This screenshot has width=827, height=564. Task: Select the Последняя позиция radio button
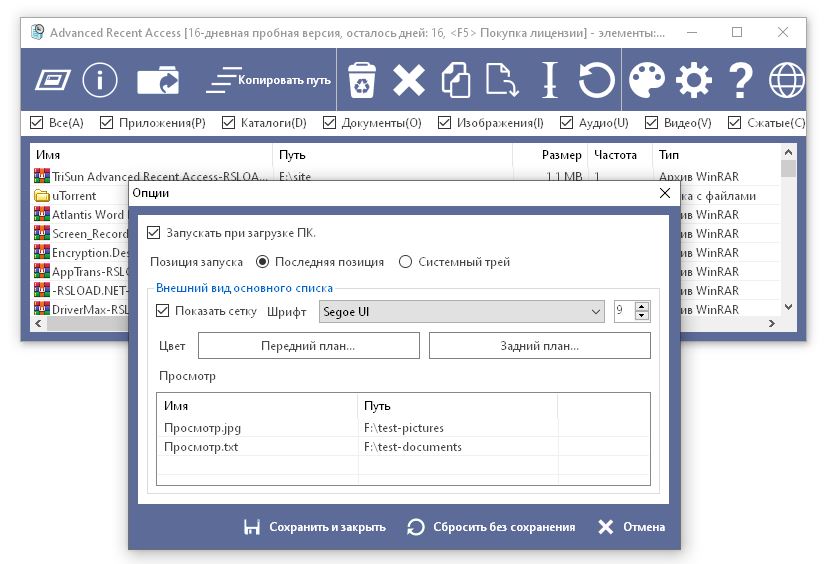click(x=262, y=262)
